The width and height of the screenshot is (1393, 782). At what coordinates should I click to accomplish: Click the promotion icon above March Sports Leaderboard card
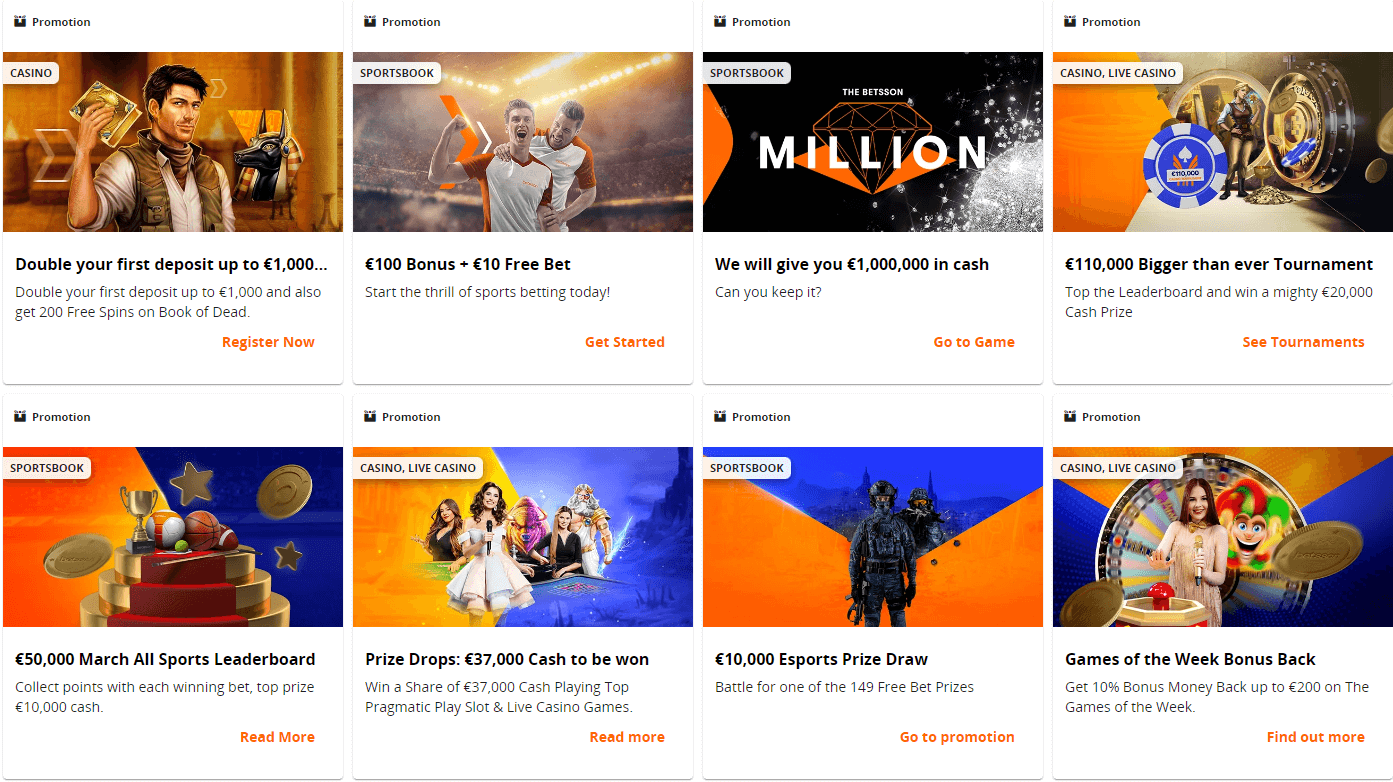click(20, 417)
